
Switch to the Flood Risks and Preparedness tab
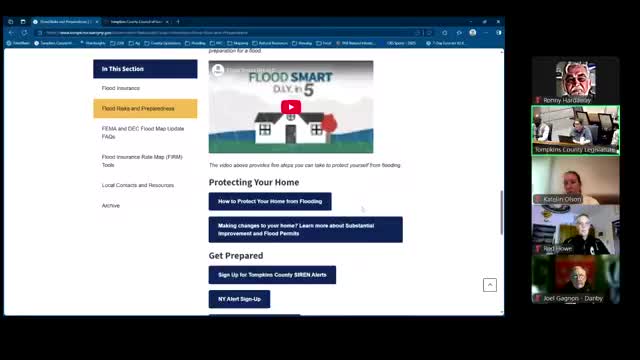[x=65, y=22]
